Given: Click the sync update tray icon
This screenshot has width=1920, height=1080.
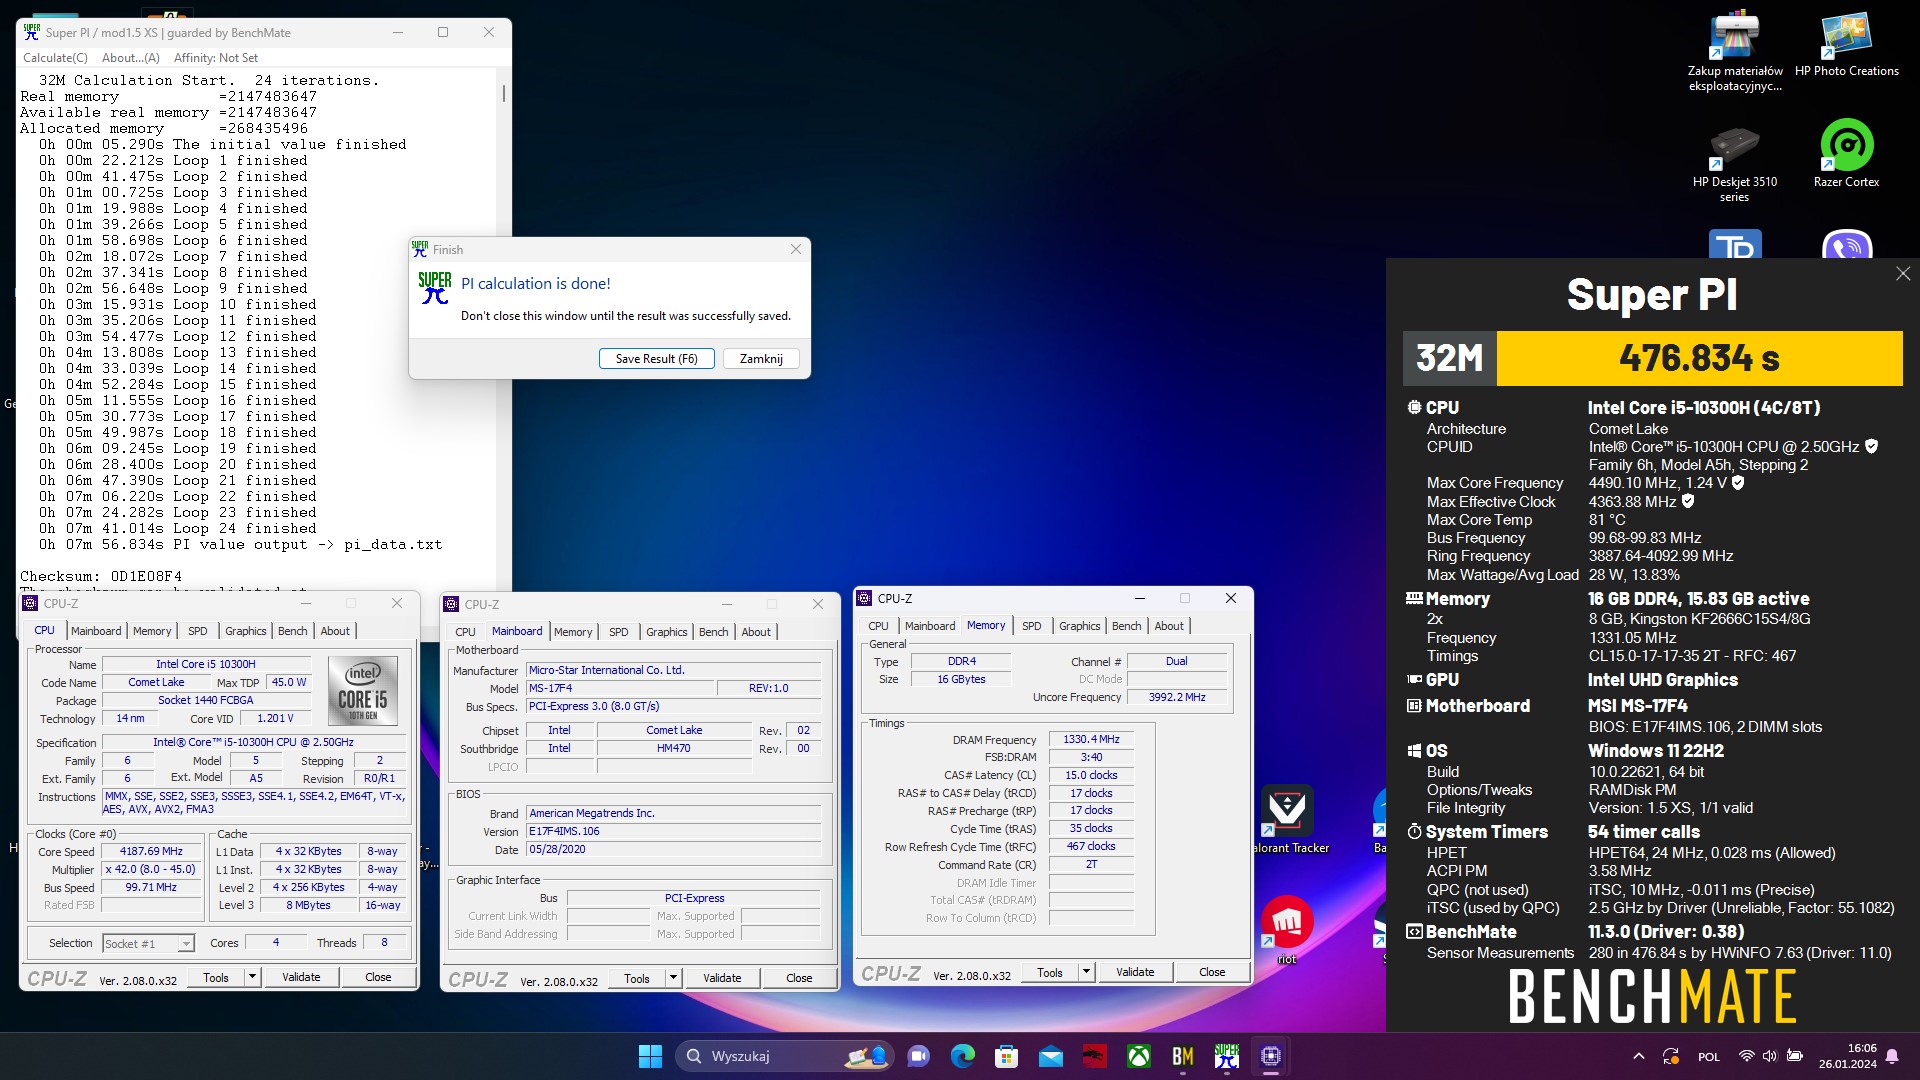Looking at the screenshot, I should tap(1671, 1056).
